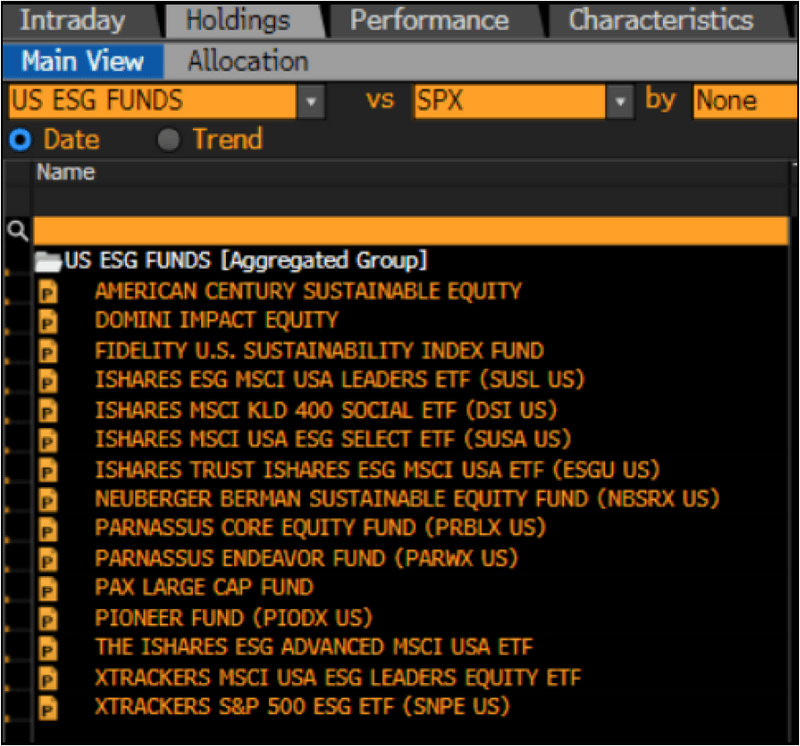This screenshot has height=746, width=800.
Task: Select the Allocation sub-tab
Action: point(248,61)
